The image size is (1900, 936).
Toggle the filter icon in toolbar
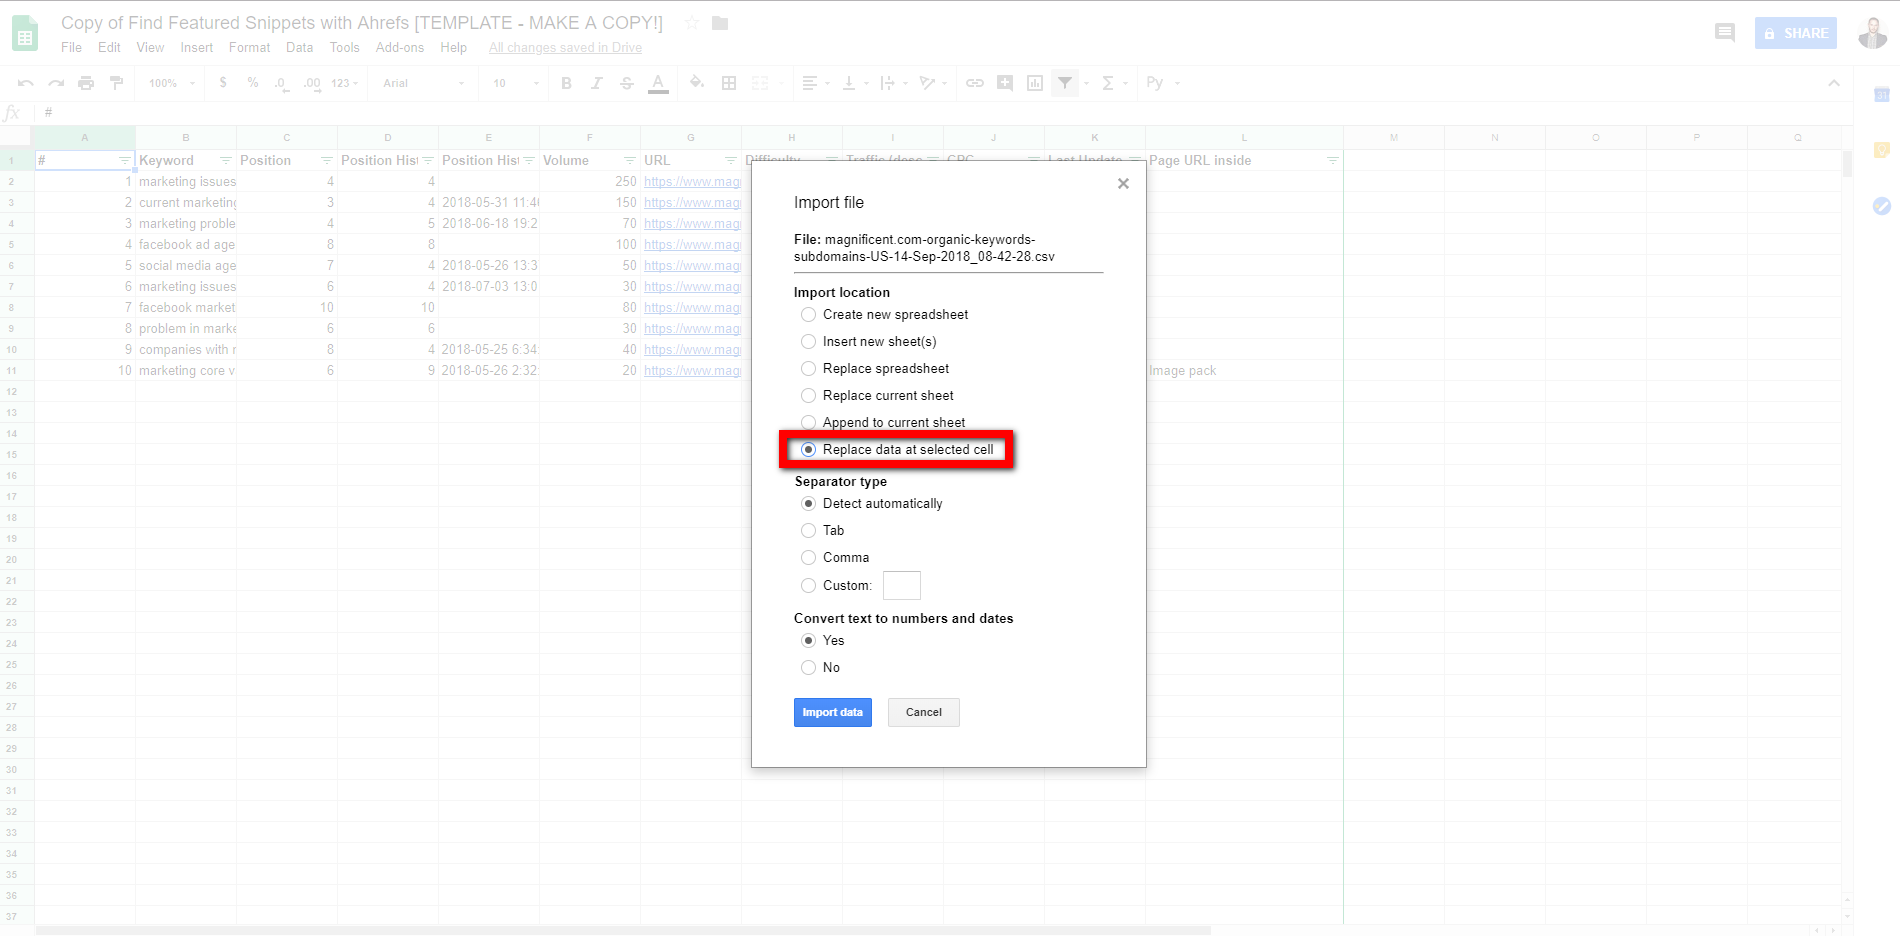(x=1065, y=83)
